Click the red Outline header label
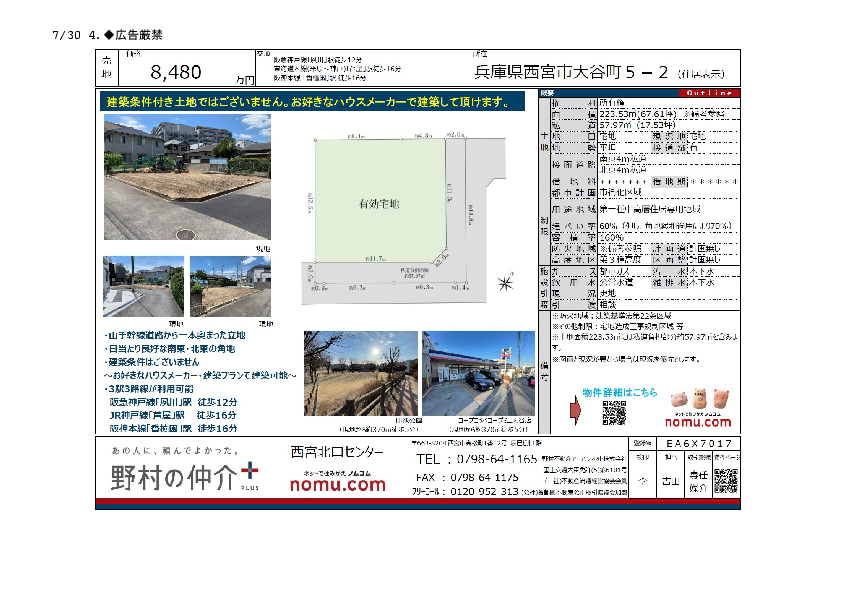Image resolution: width=842 pixels, height=595 pixels. (707, 92)
